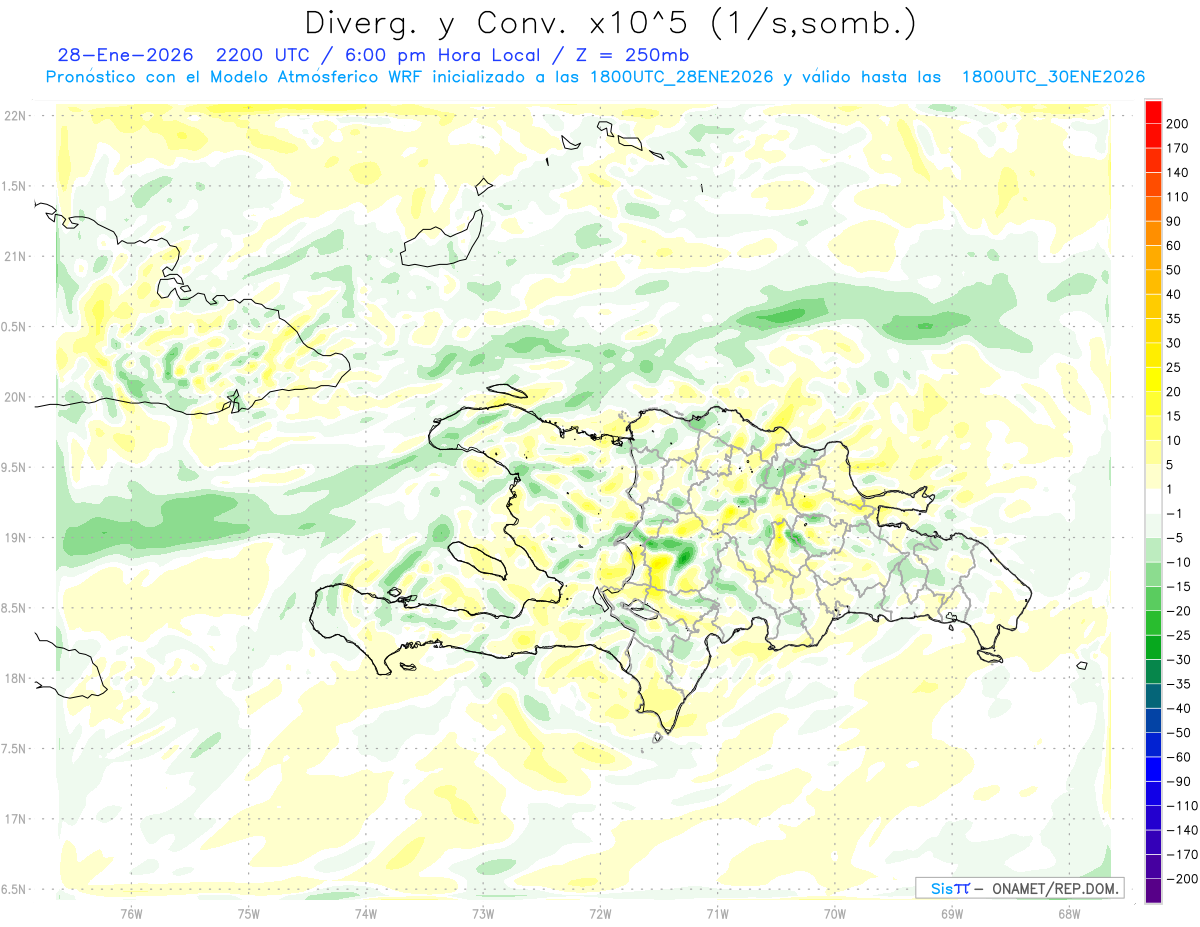The width and height of the screenshot is (1200, 927).
Task: Click the colorbar label "-20"
Action: (1180, 611)
